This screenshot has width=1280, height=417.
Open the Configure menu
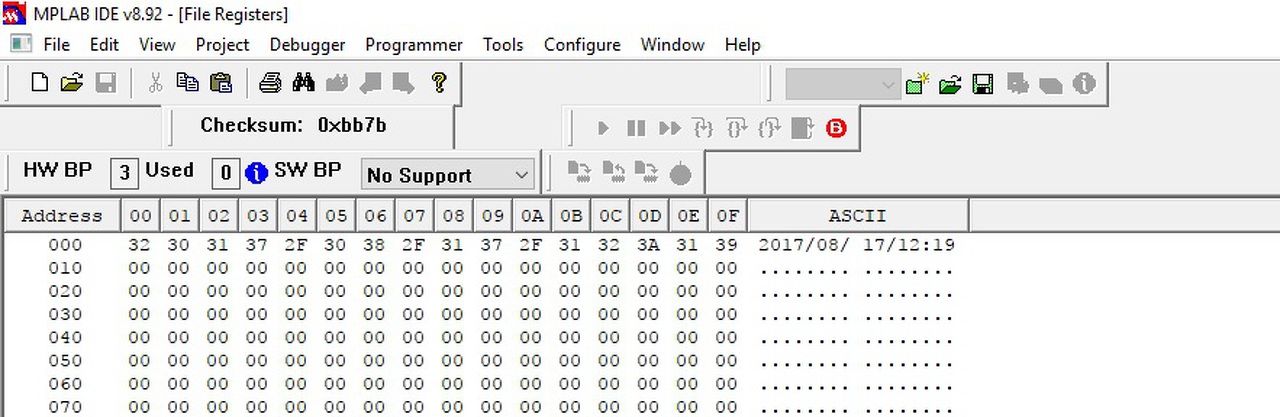(582, 45)
